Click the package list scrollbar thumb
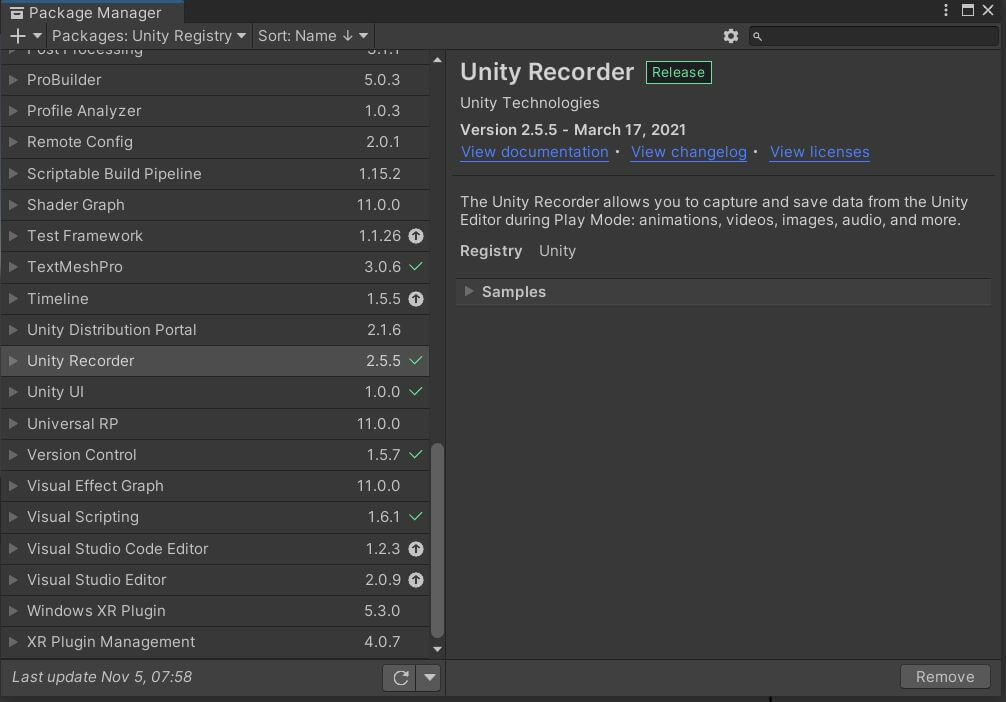Viewport: 1006px width, 702px height. coord(438,541)
